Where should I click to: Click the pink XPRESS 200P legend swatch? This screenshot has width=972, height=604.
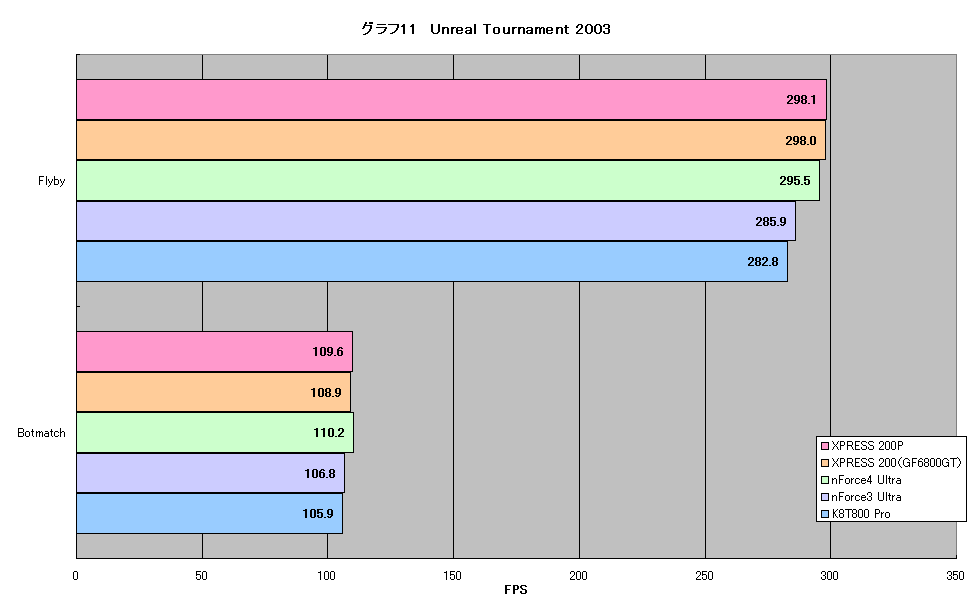pyautogui.click(x=825, y=446)
